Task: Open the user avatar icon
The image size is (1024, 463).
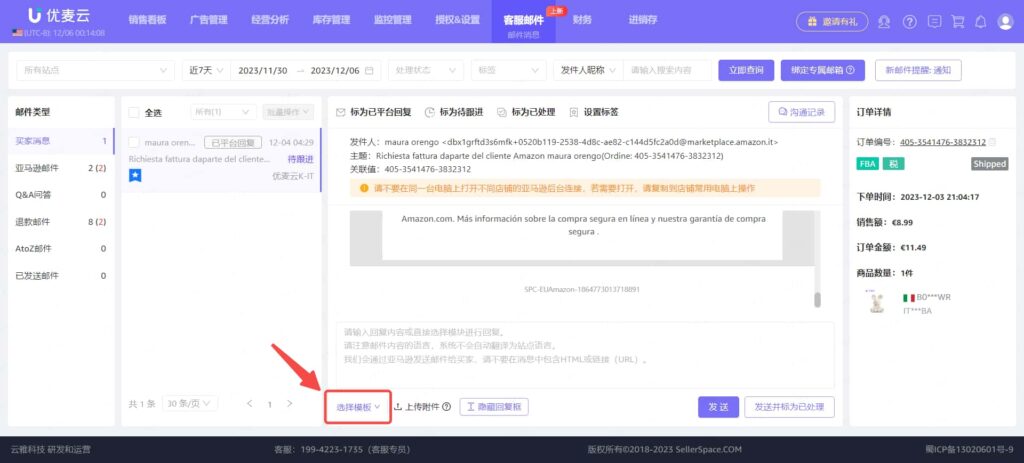Action: click(1005, 22)
